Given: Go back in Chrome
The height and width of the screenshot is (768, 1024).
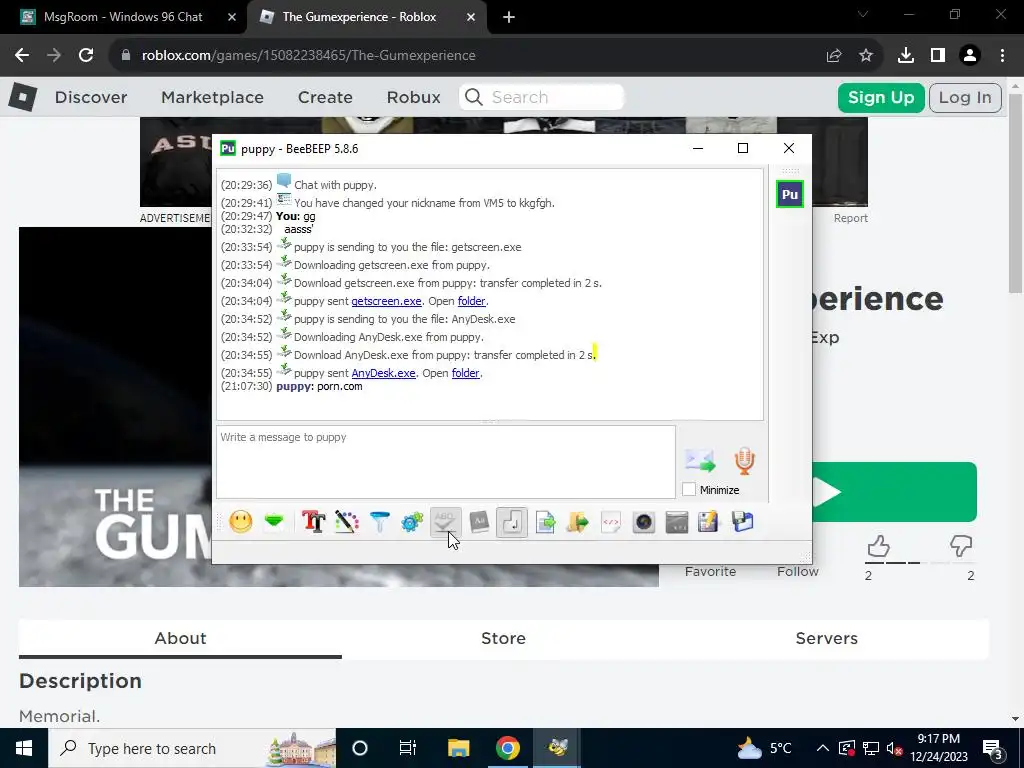Looking at the screenshot, I should click(22, 56).
